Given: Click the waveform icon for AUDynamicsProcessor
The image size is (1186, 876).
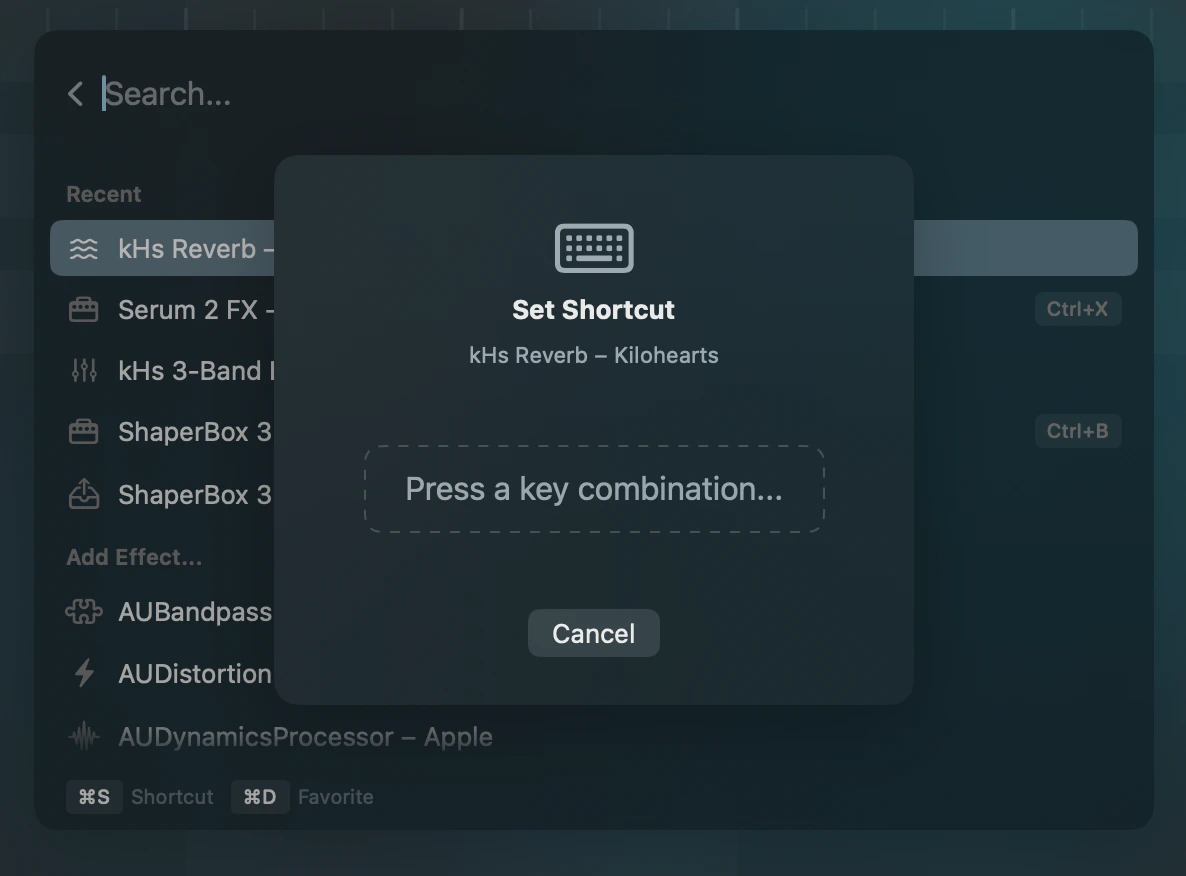Looking at the screenshot, I should (84, 736).
